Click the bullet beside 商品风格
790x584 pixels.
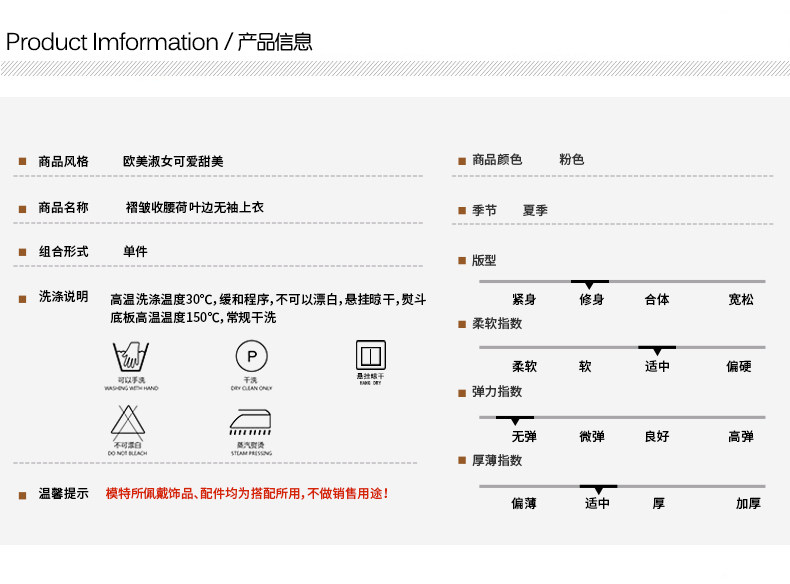tap(22, 161)
